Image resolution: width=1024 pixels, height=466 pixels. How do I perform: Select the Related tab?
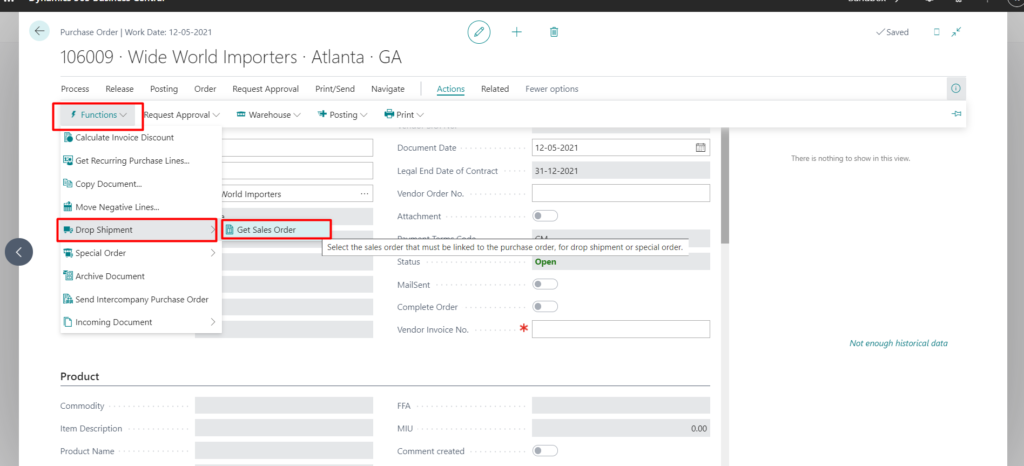(x=495, y=89)
